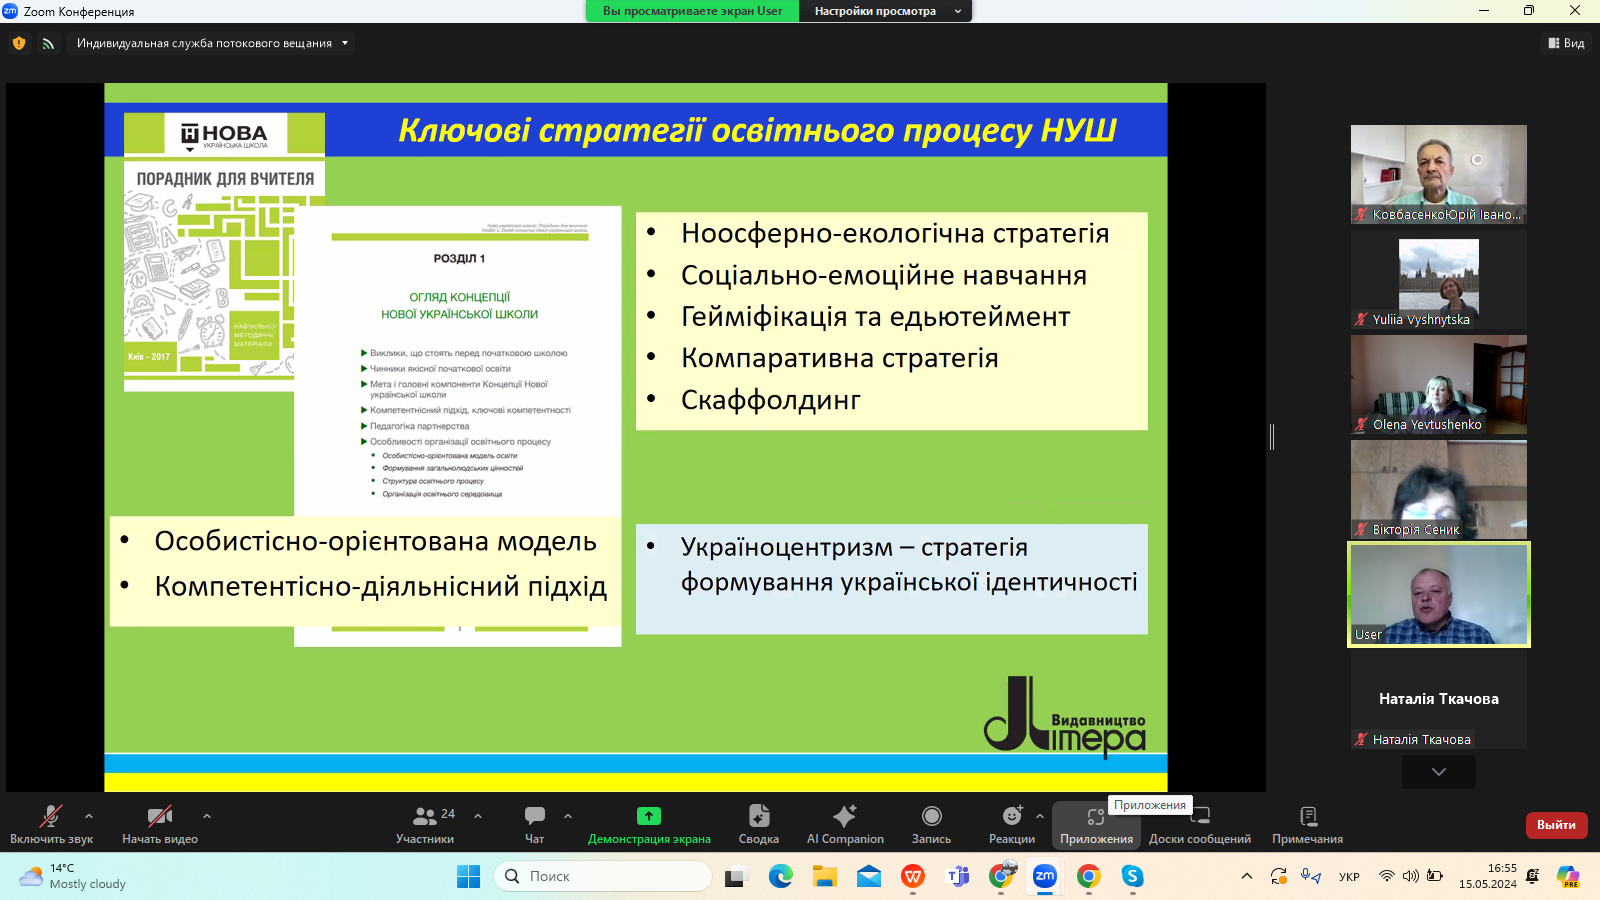1600x900 pixels.
Task: Open the Вид view menu
Action: point(1566,43)
